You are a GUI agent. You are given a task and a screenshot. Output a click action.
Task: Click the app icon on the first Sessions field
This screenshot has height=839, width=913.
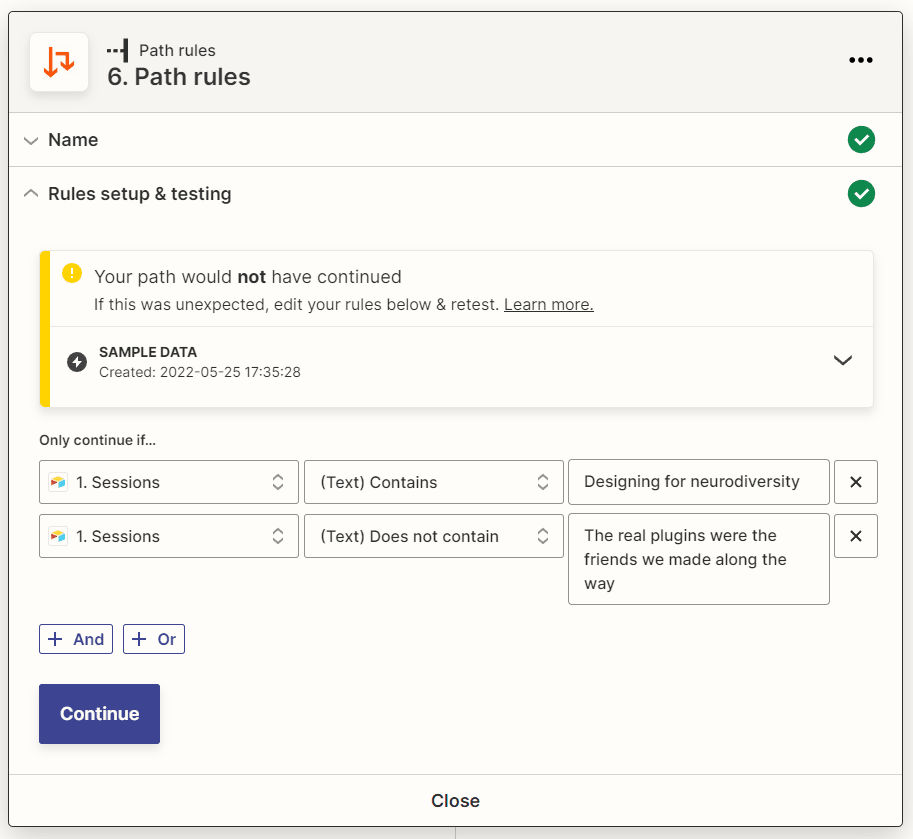60,482
